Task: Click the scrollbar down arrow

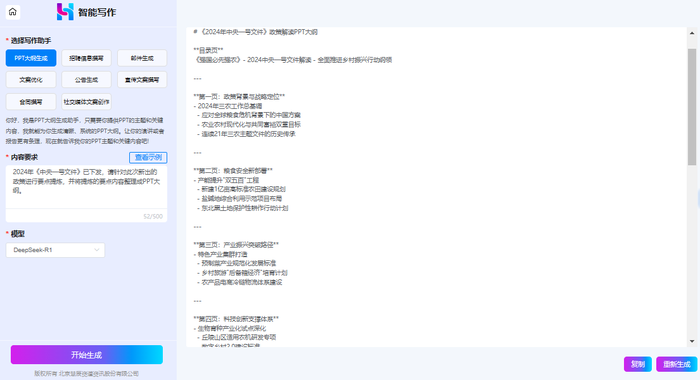Action: [692, 342]
